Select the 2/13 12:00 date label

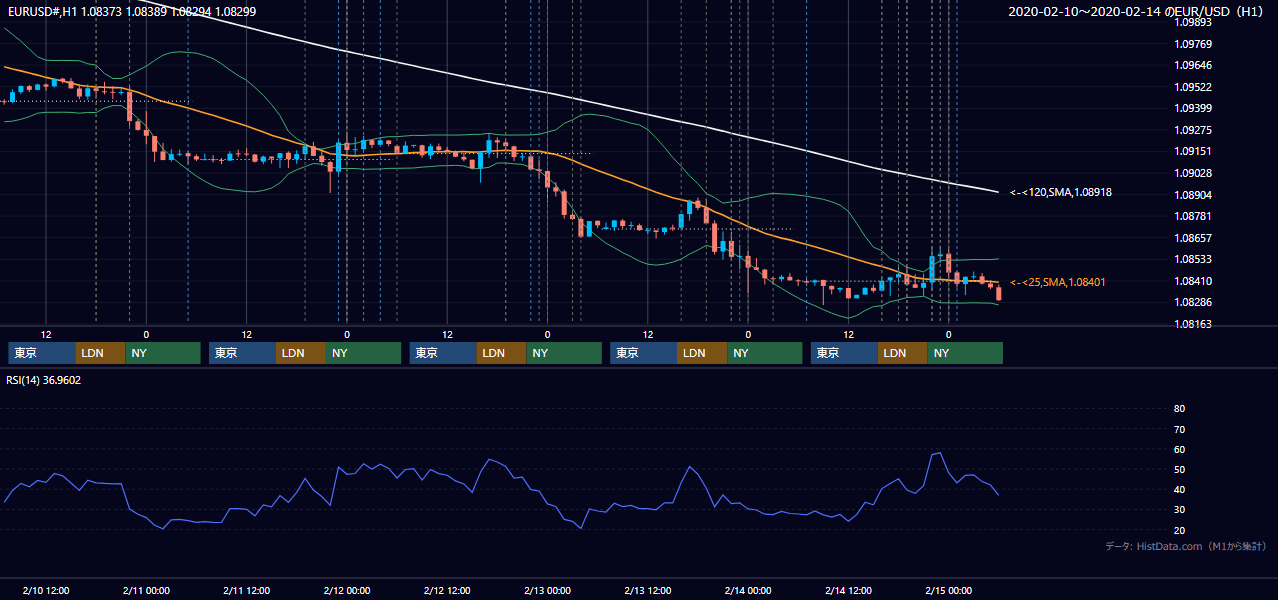pyautogui.click(x=648, y=590)
